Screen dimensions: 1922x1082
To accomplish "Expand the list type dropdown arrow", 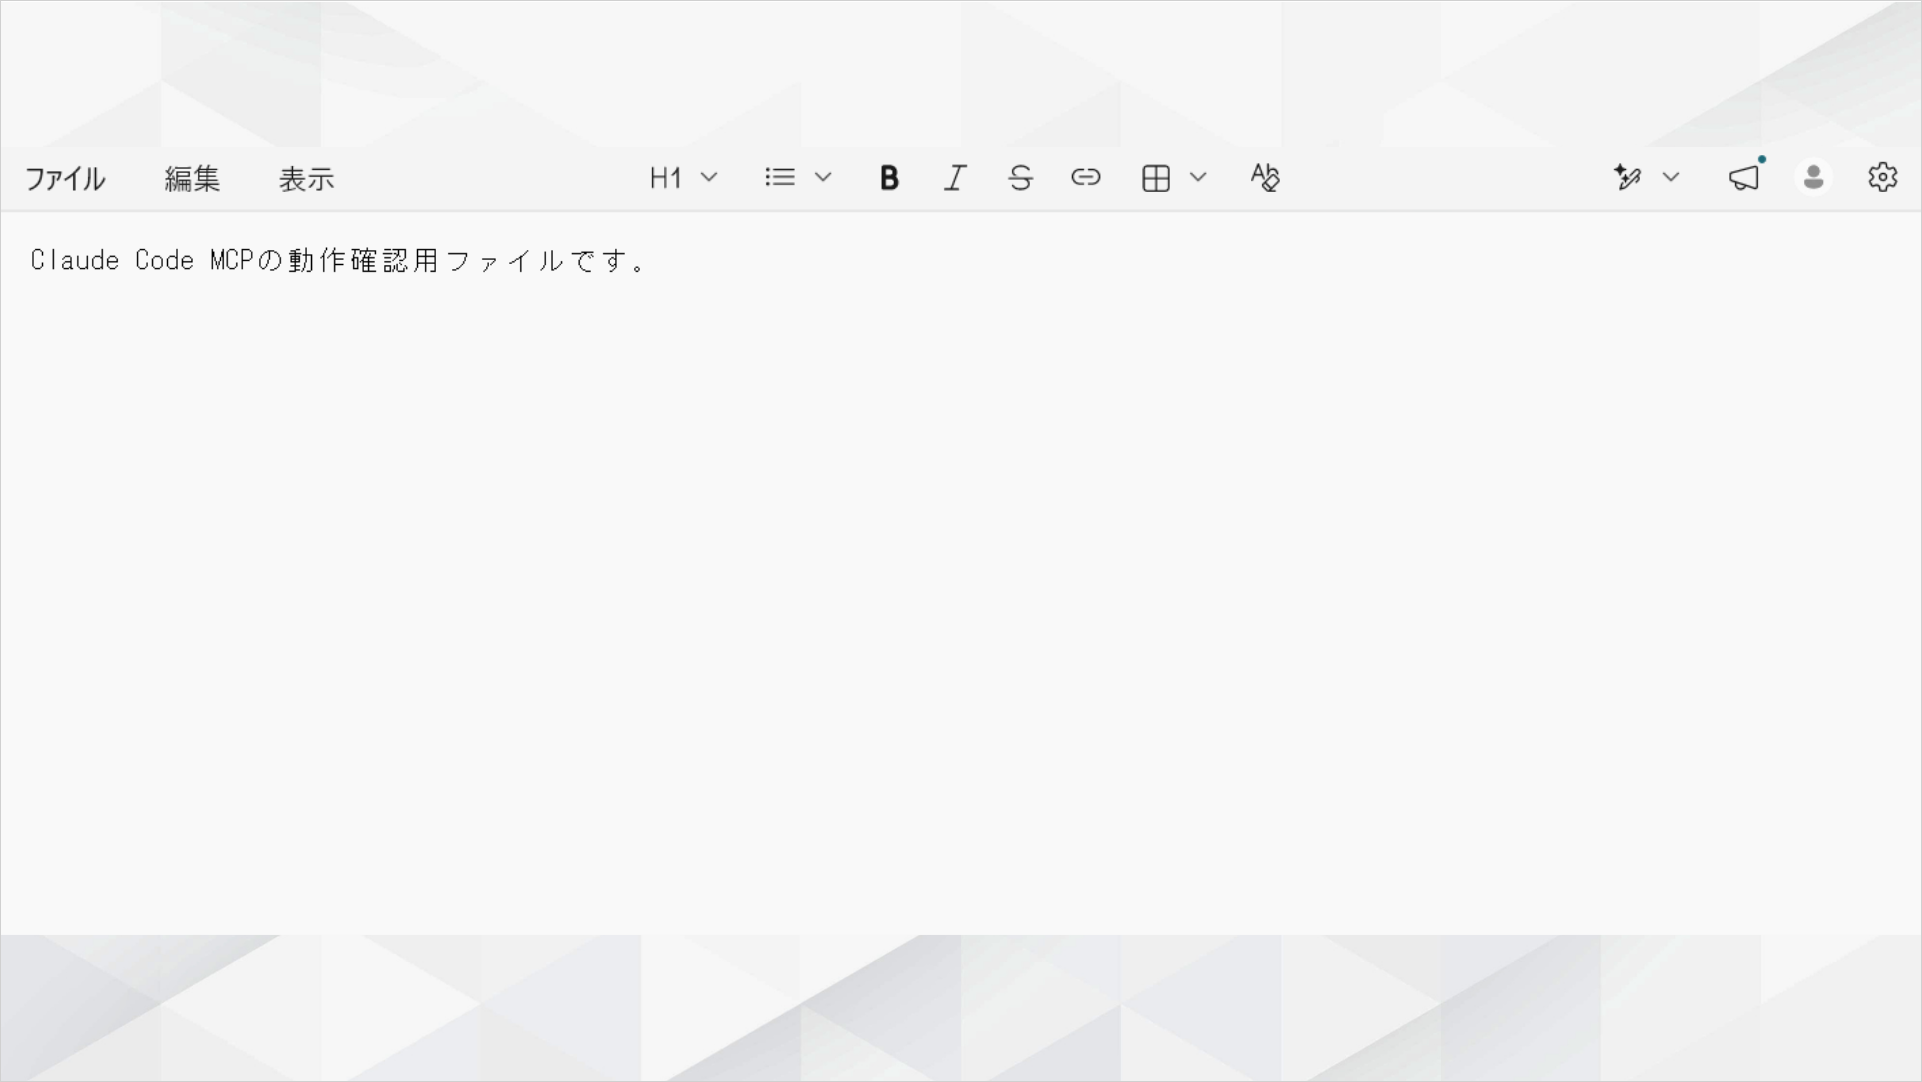I will 823,178.
